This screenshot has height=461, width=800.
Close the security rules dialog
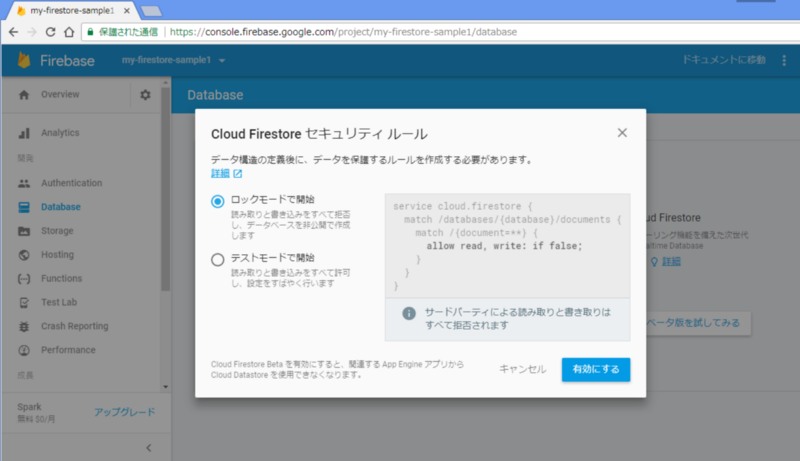[x=622, y=133]
